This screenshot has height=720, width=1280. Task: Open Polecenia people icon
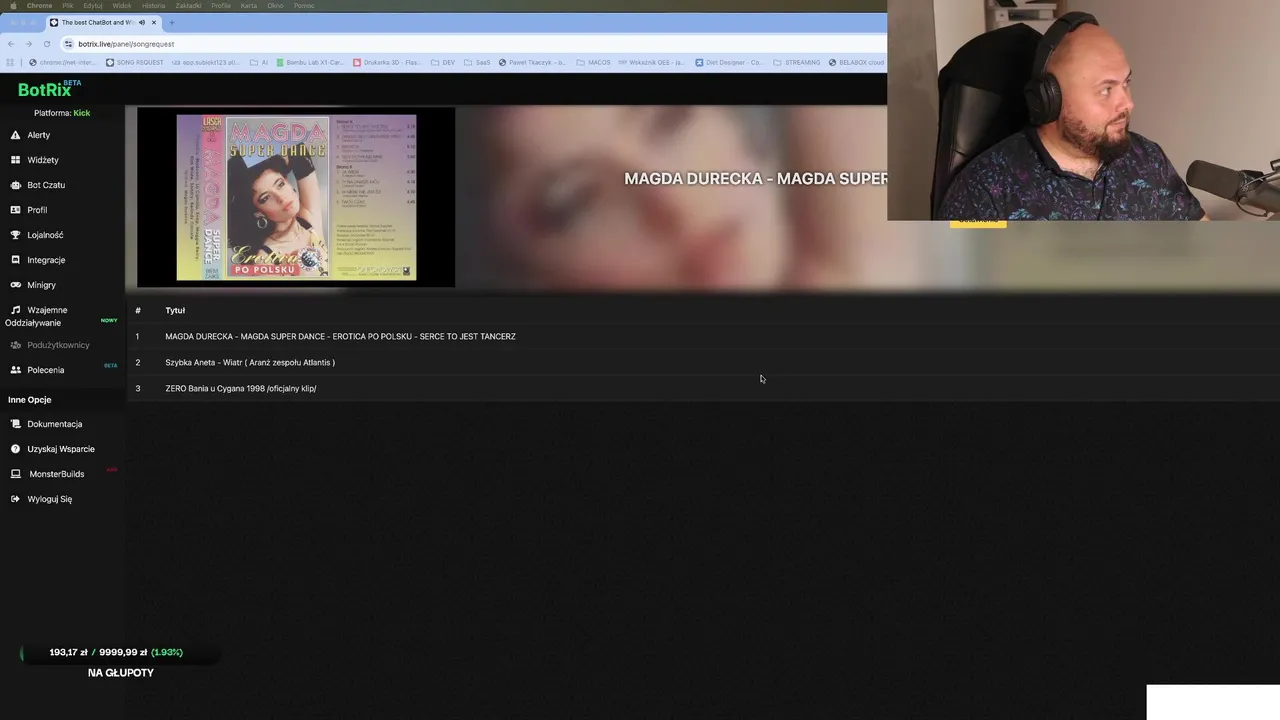click(15, 370)
